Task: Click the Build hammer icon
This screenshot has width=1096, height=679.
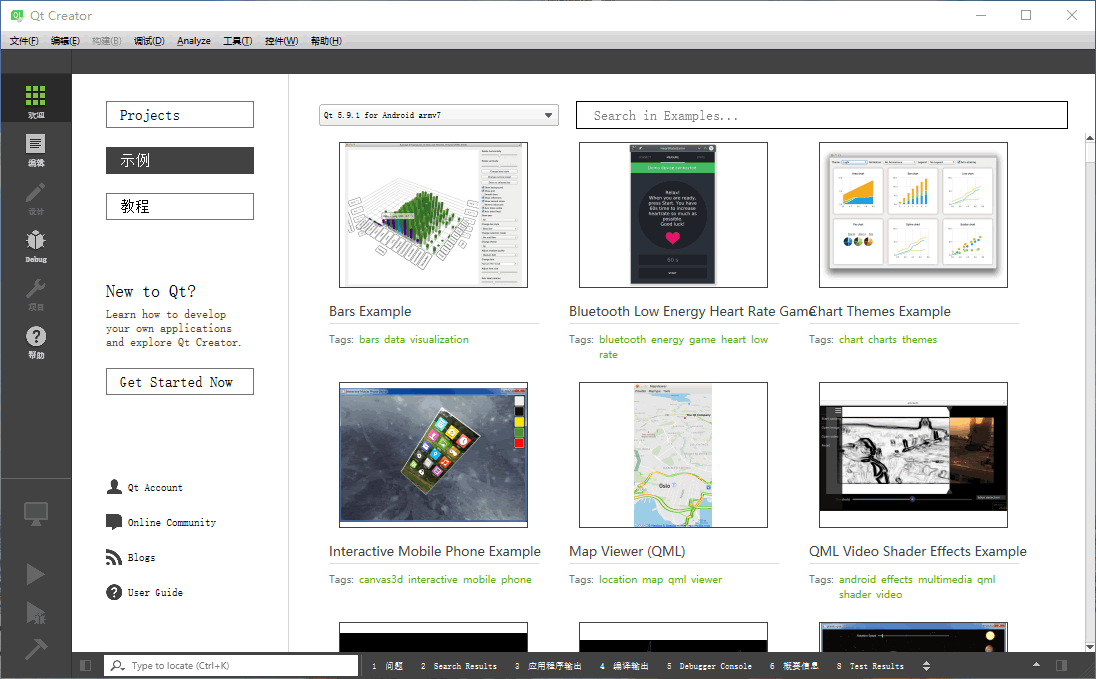Action: pyautogui.click(x=36, y=648)
